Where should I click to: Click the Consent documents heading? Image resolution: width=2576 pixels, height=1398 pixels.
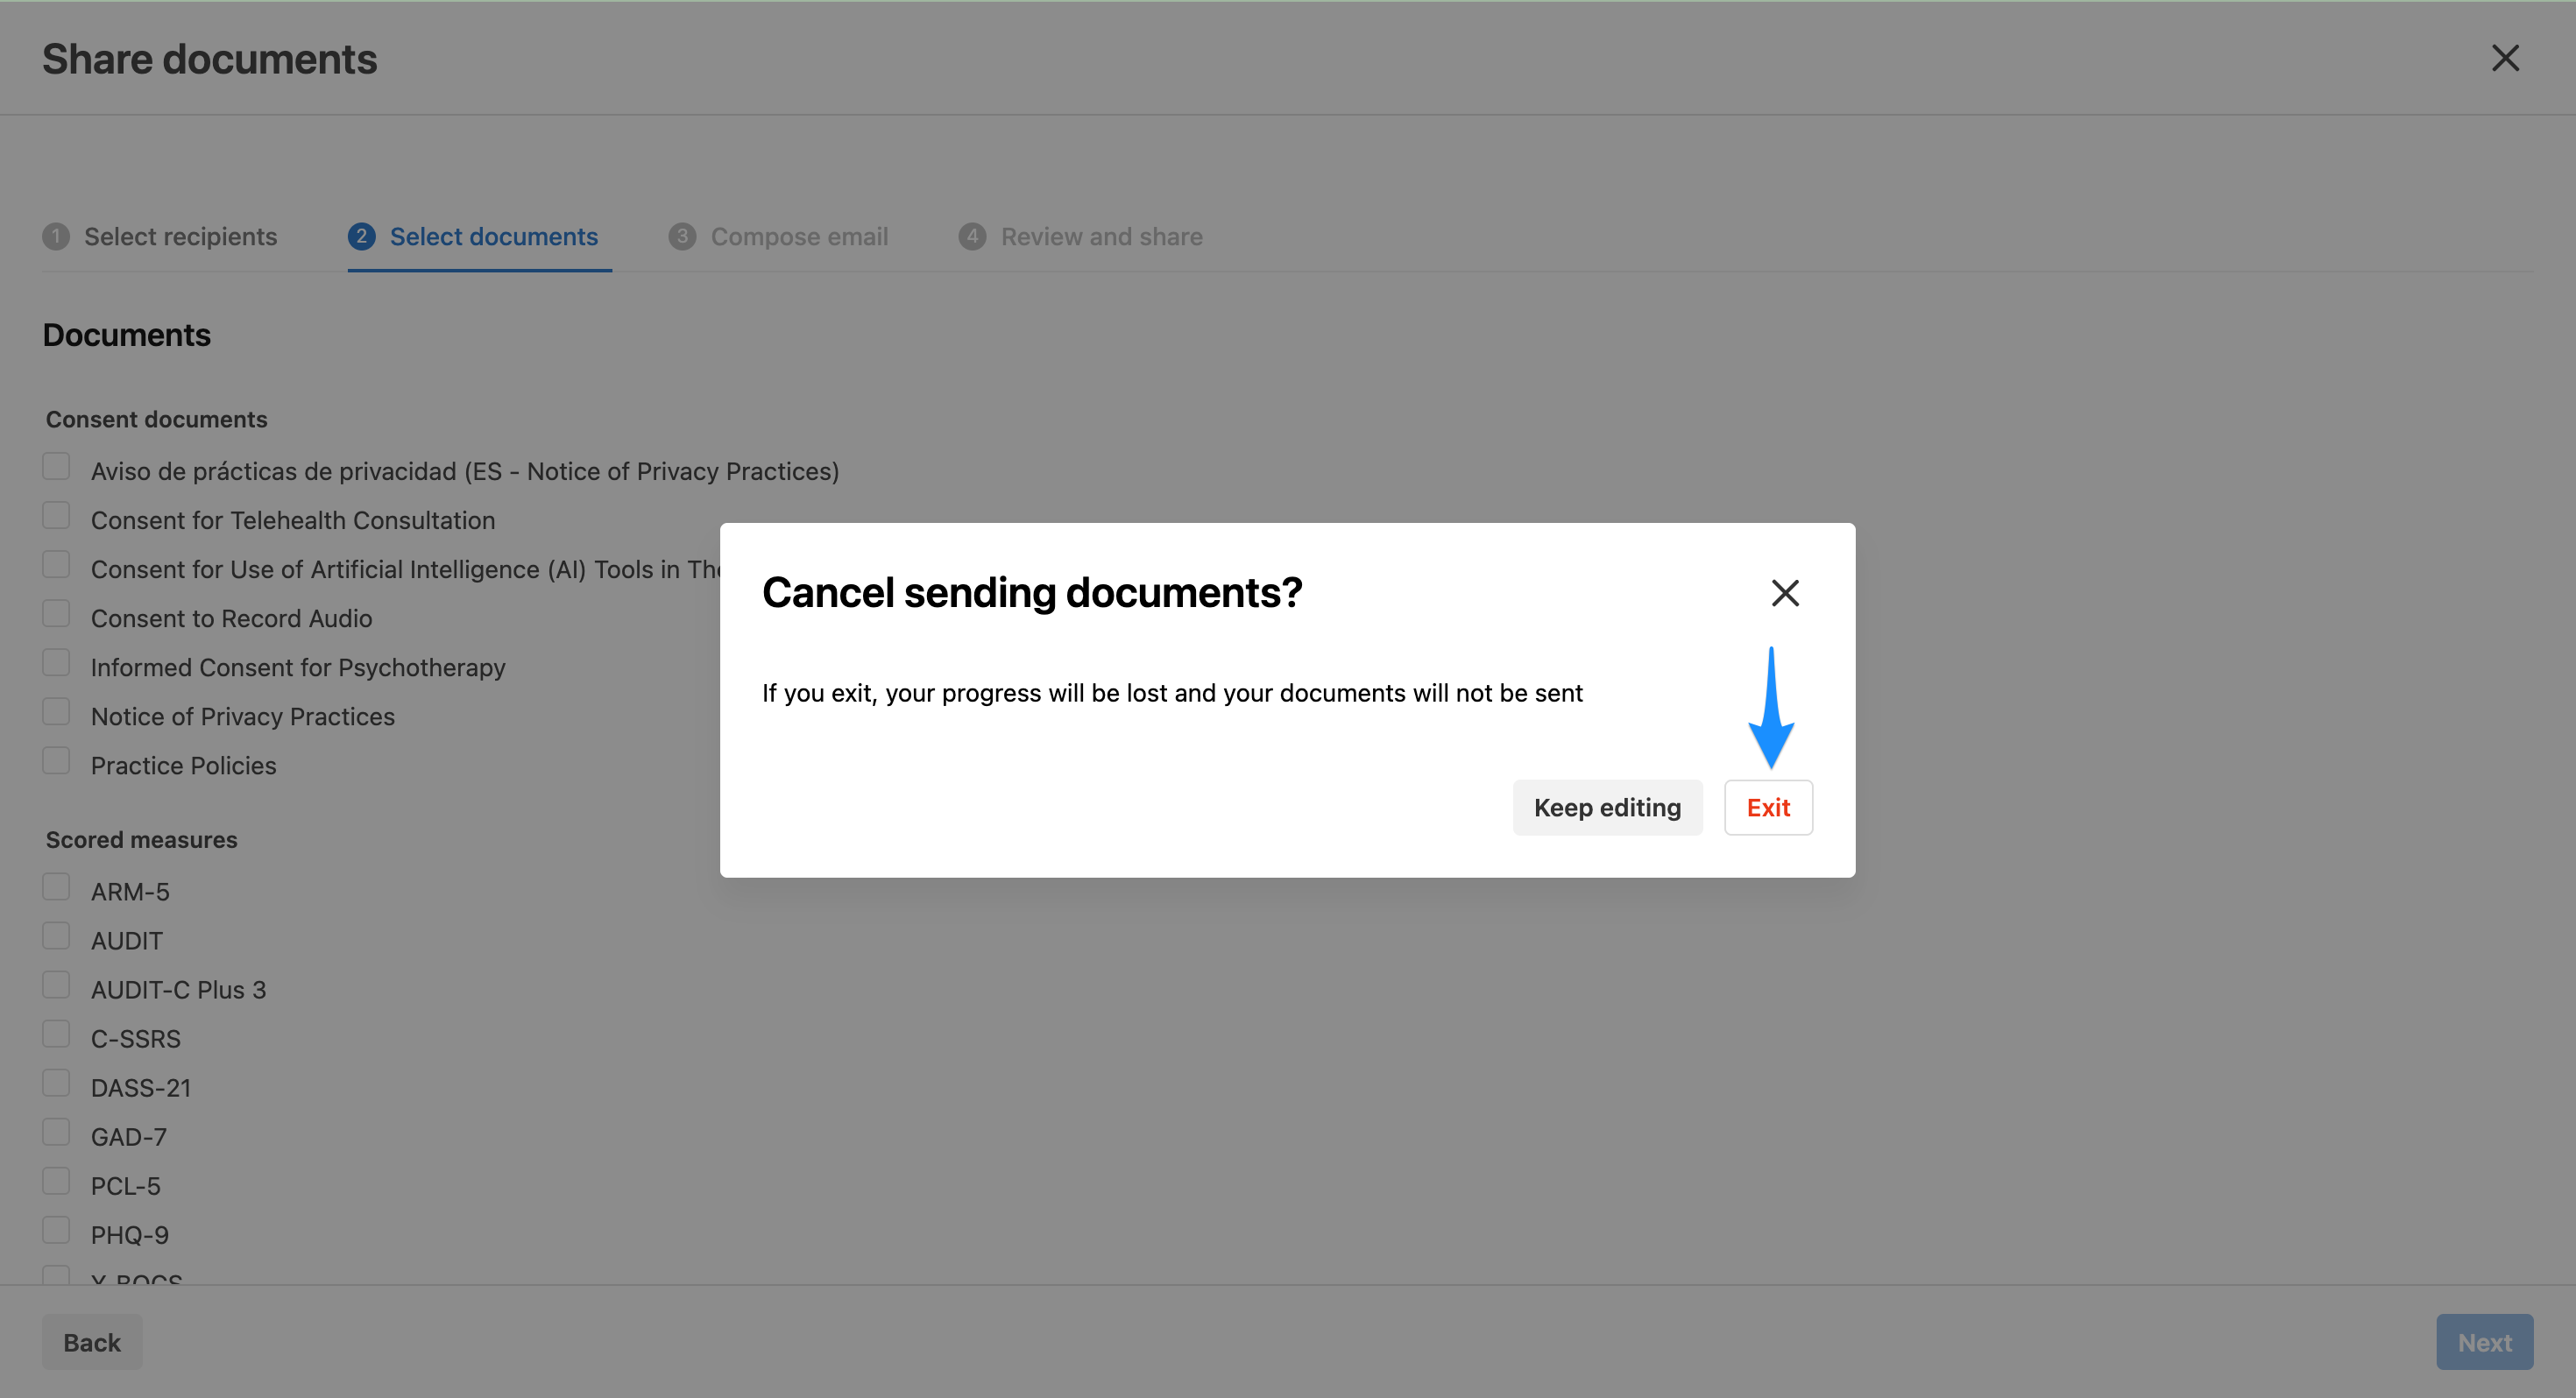tap(157, 419)
